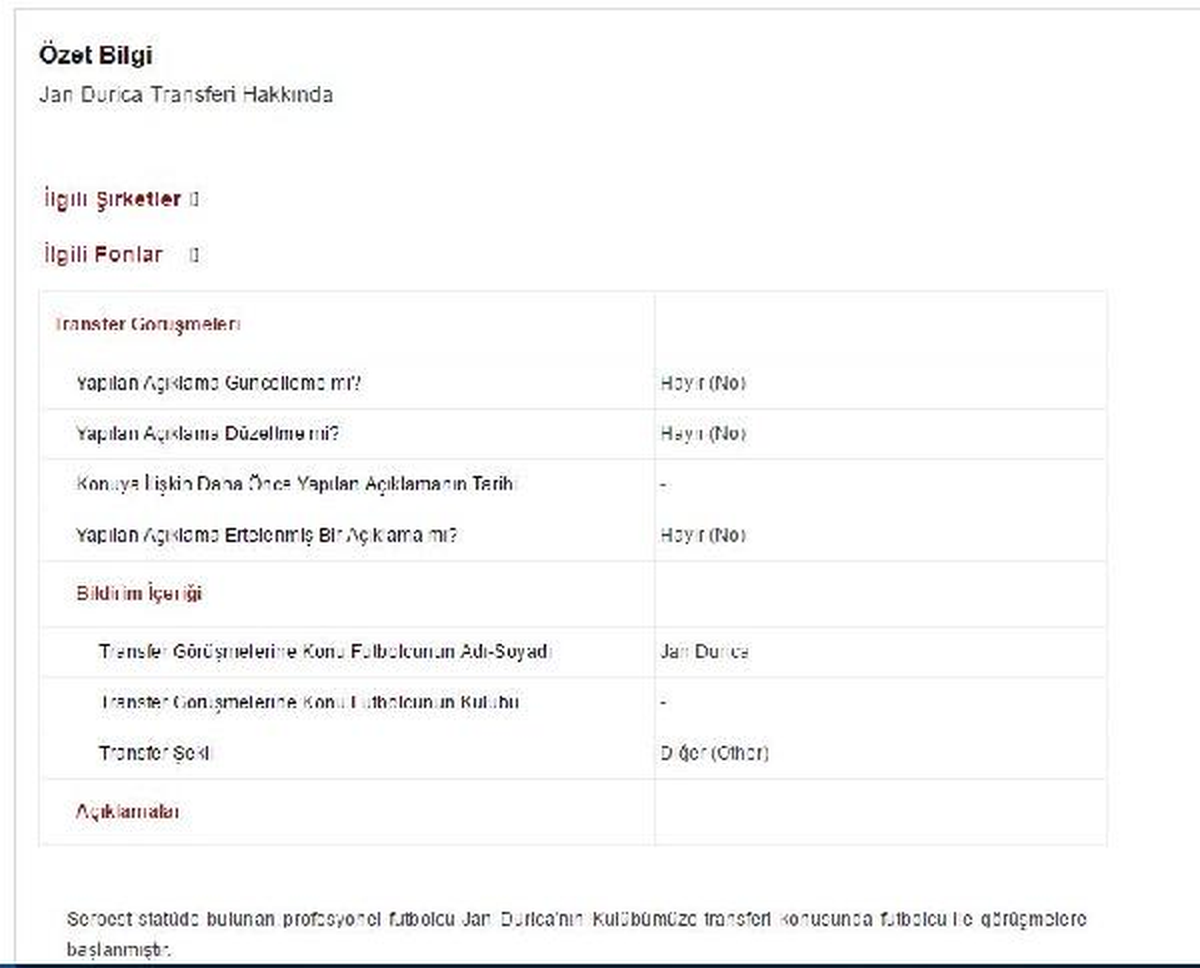Screen dimensions: 1200x968
Task: Click the Hayır (No) value for Düzeltme
Action: 703,434
